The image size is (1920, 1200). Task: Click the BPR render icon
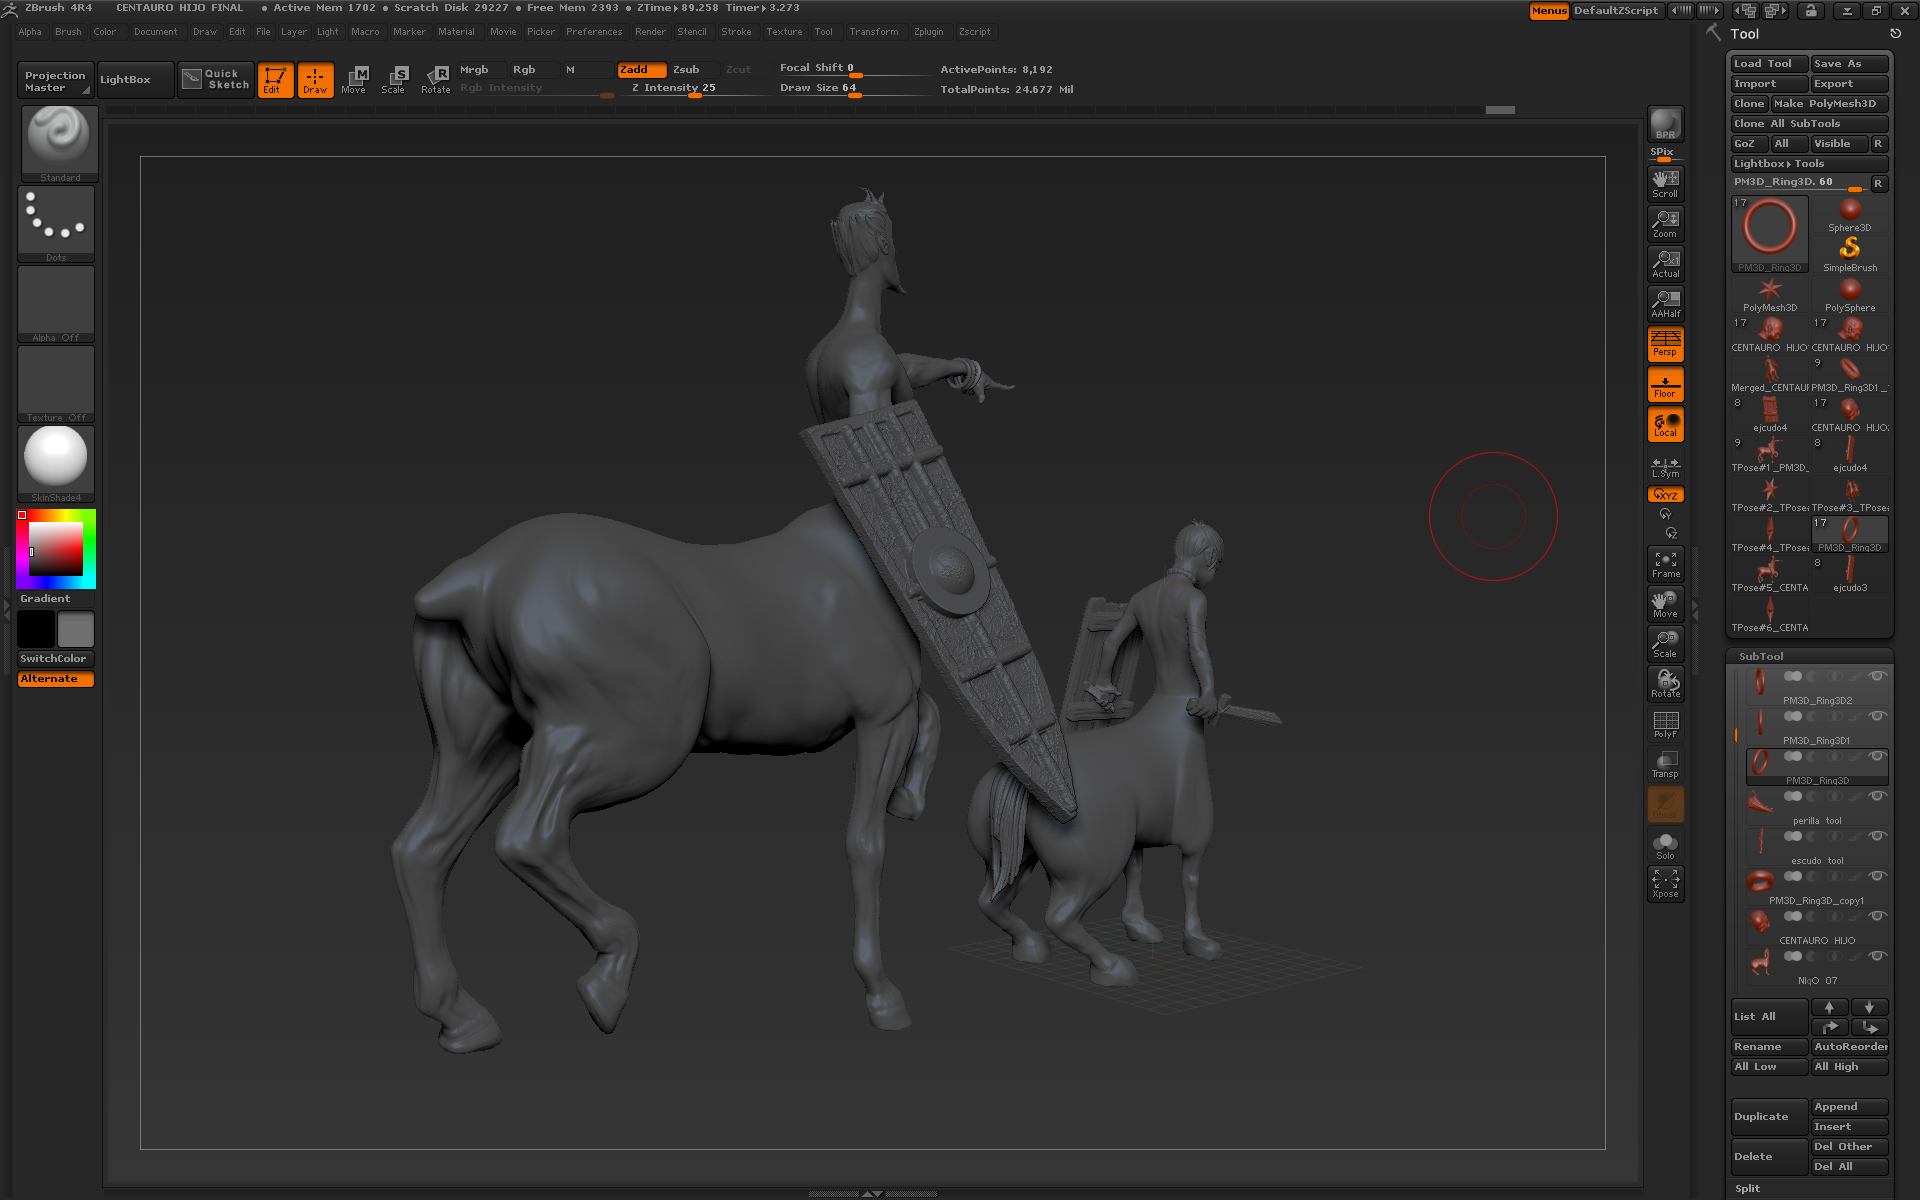tap(1665, 124)
